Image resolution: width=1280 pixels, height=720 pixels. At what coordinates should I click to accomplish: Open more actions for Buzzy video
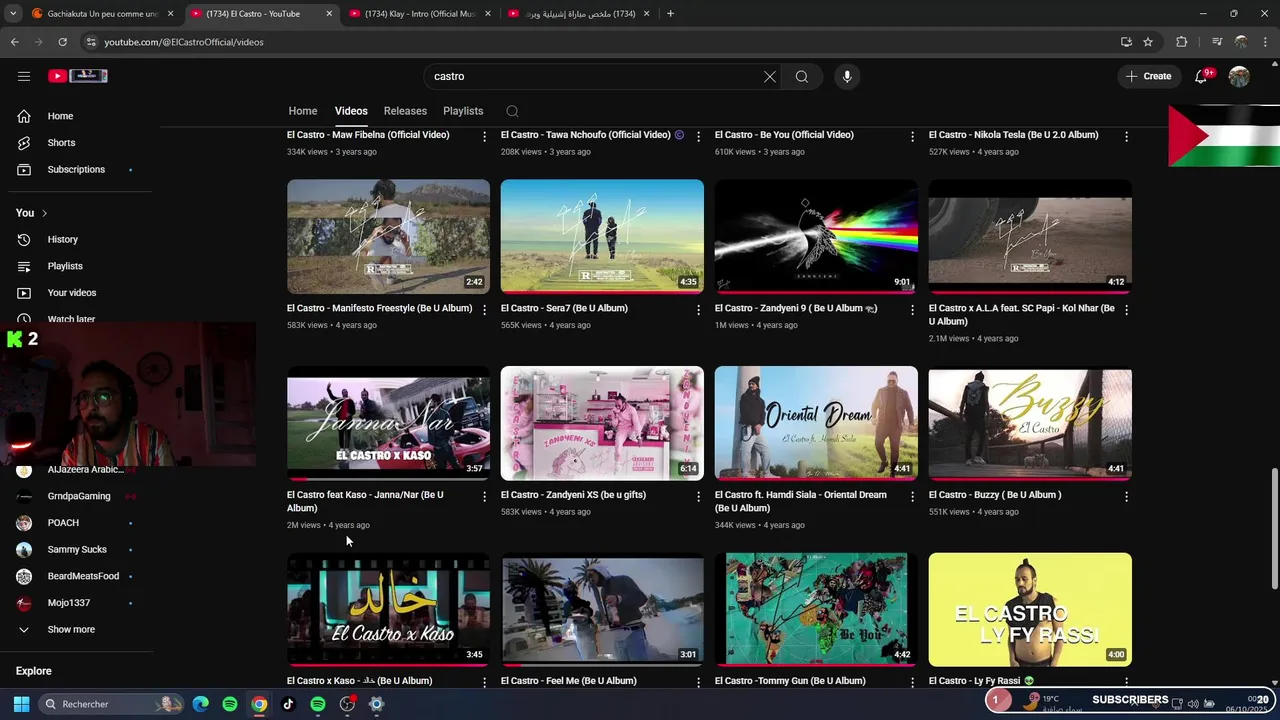click(x=1126, y=496)
